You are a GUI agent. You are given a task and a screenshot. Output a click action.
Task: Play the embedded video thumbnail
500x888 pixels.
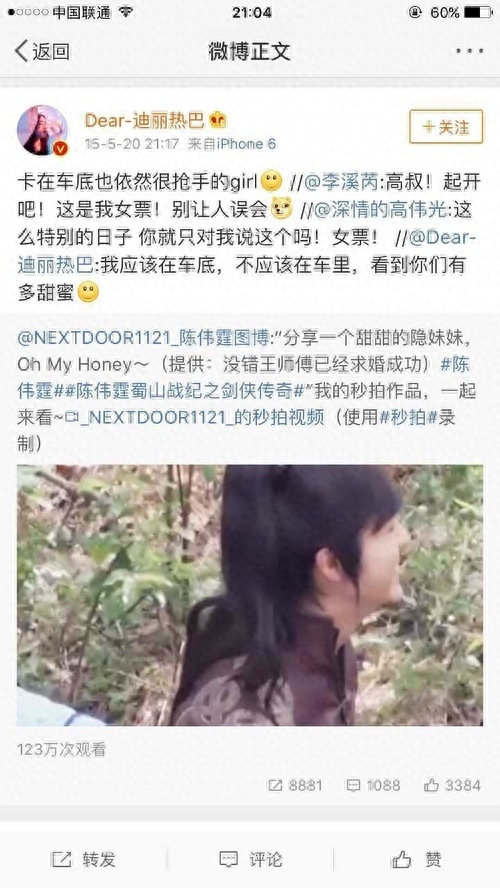click(x=250, y=595)
